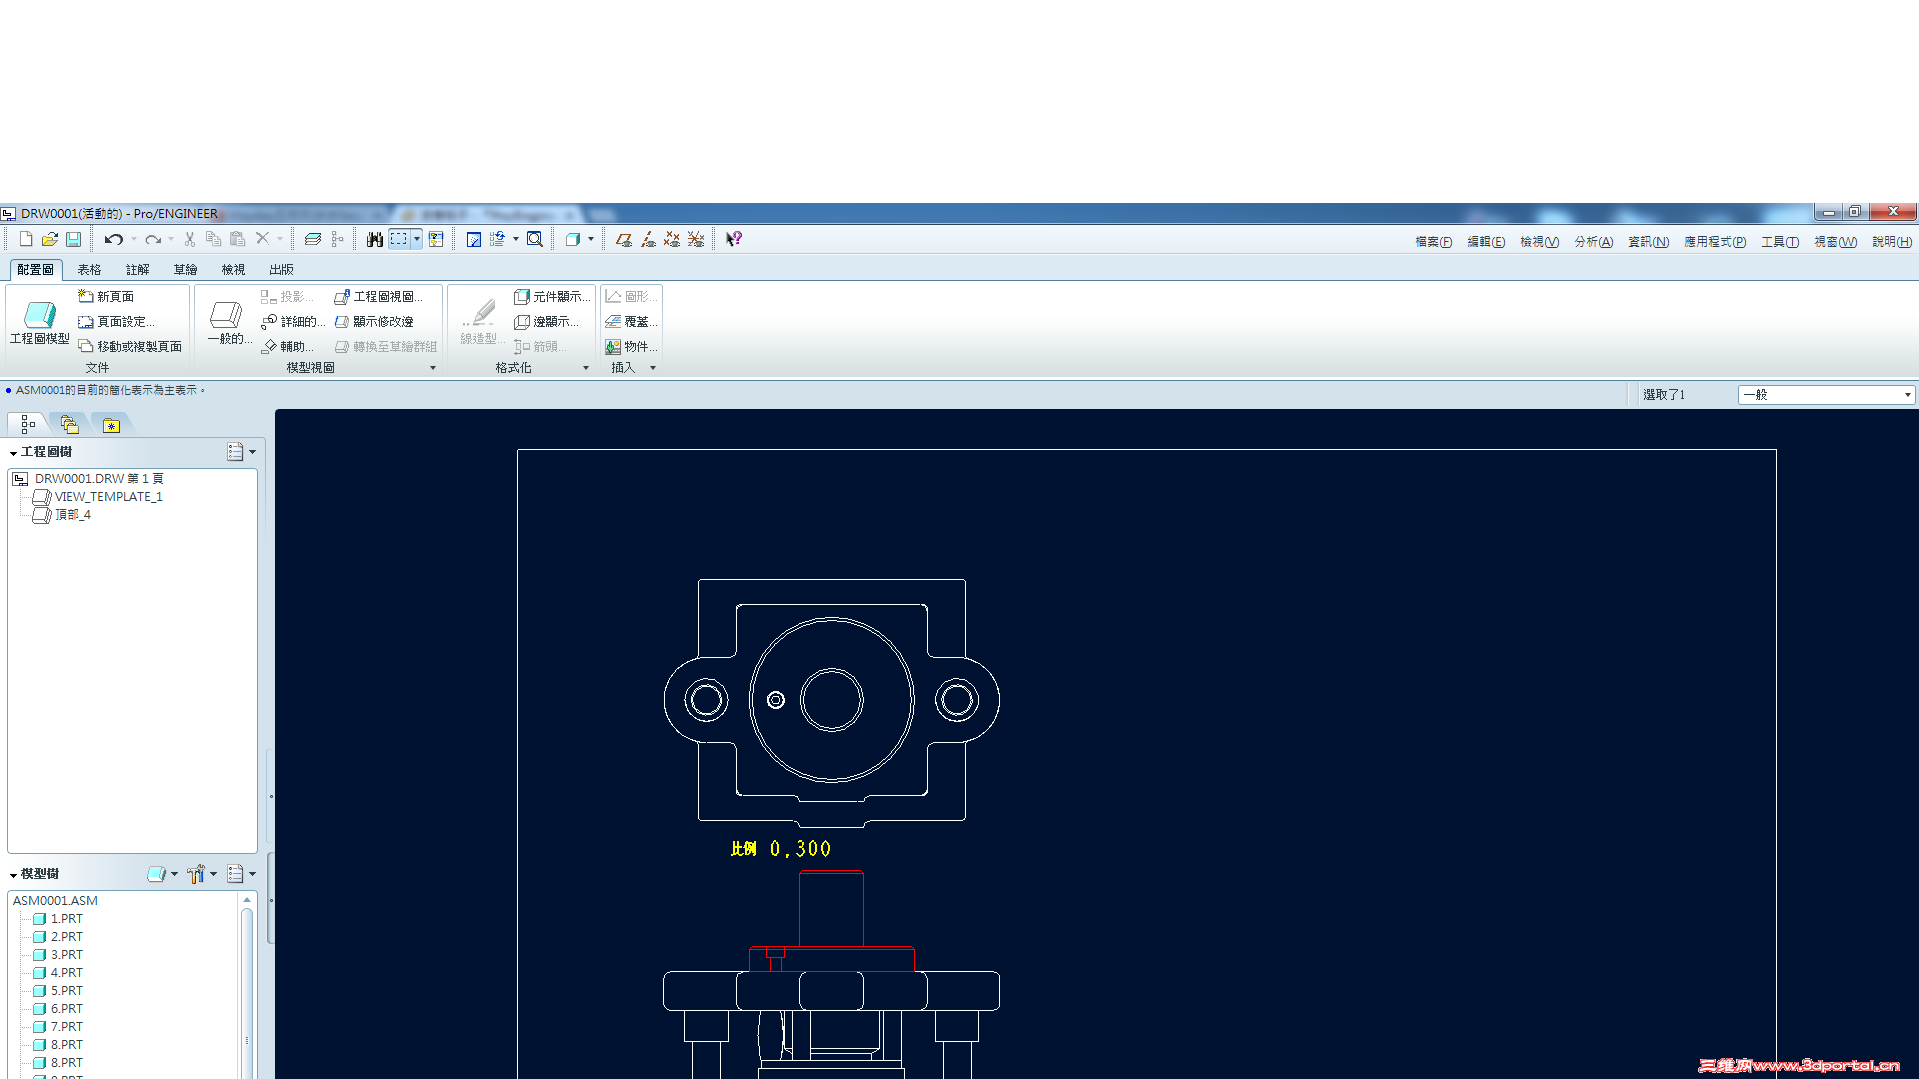Viewport: 1919px width, 1079px height.
Task: Switch to the 註解 ribbon tab
Action: point(137,270)
